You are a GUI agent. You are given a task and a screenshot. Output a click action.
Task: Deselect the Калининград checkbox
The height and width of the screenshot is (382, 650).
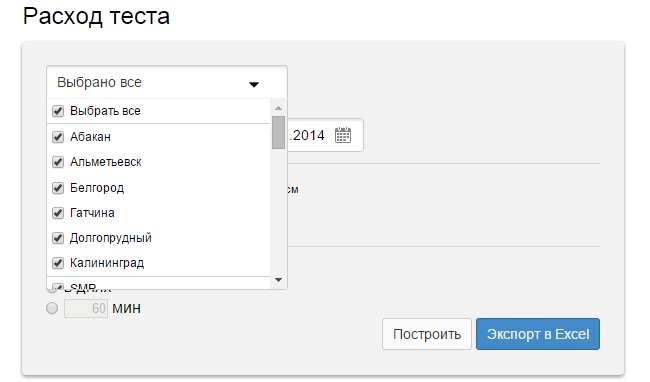click(x=58, y=263)
